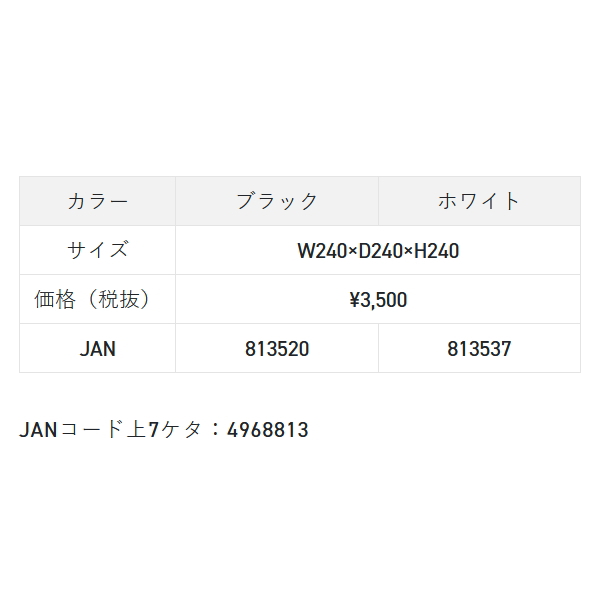
Task: Click the サイズ row label
Action: click(97, 250)
